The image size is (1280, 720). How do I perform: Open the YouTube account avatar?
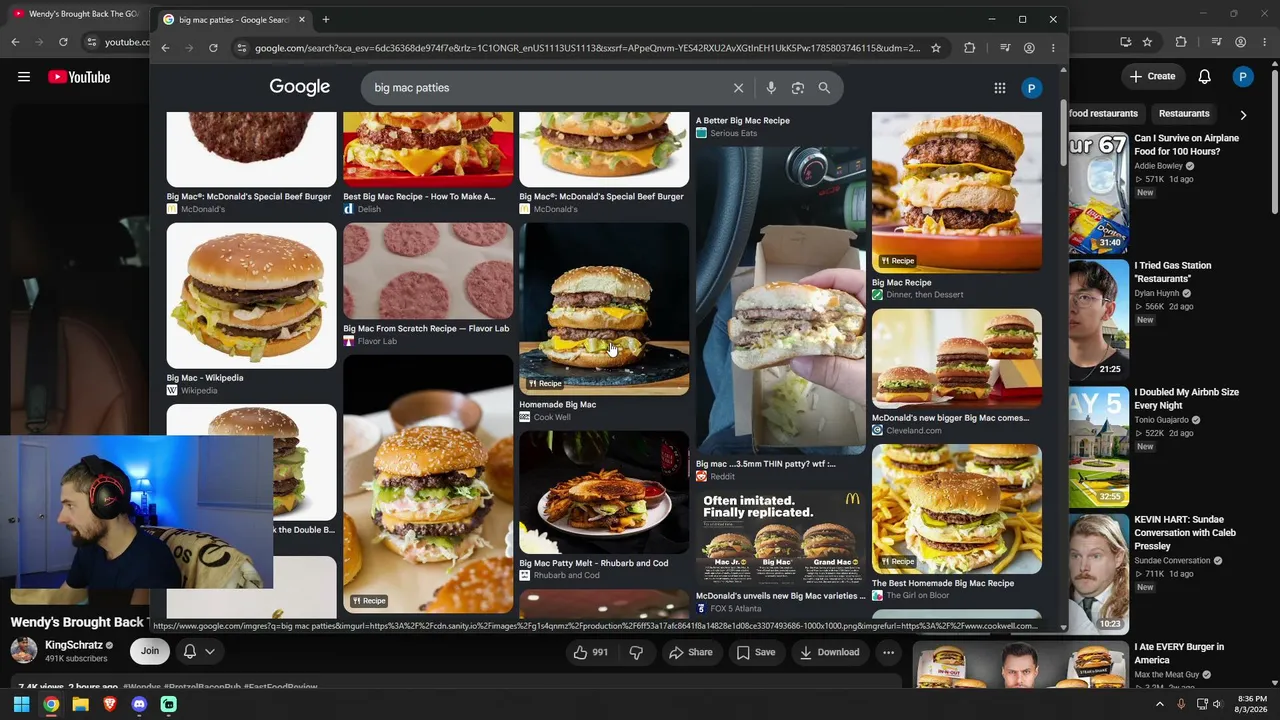tap(1242, 77)
